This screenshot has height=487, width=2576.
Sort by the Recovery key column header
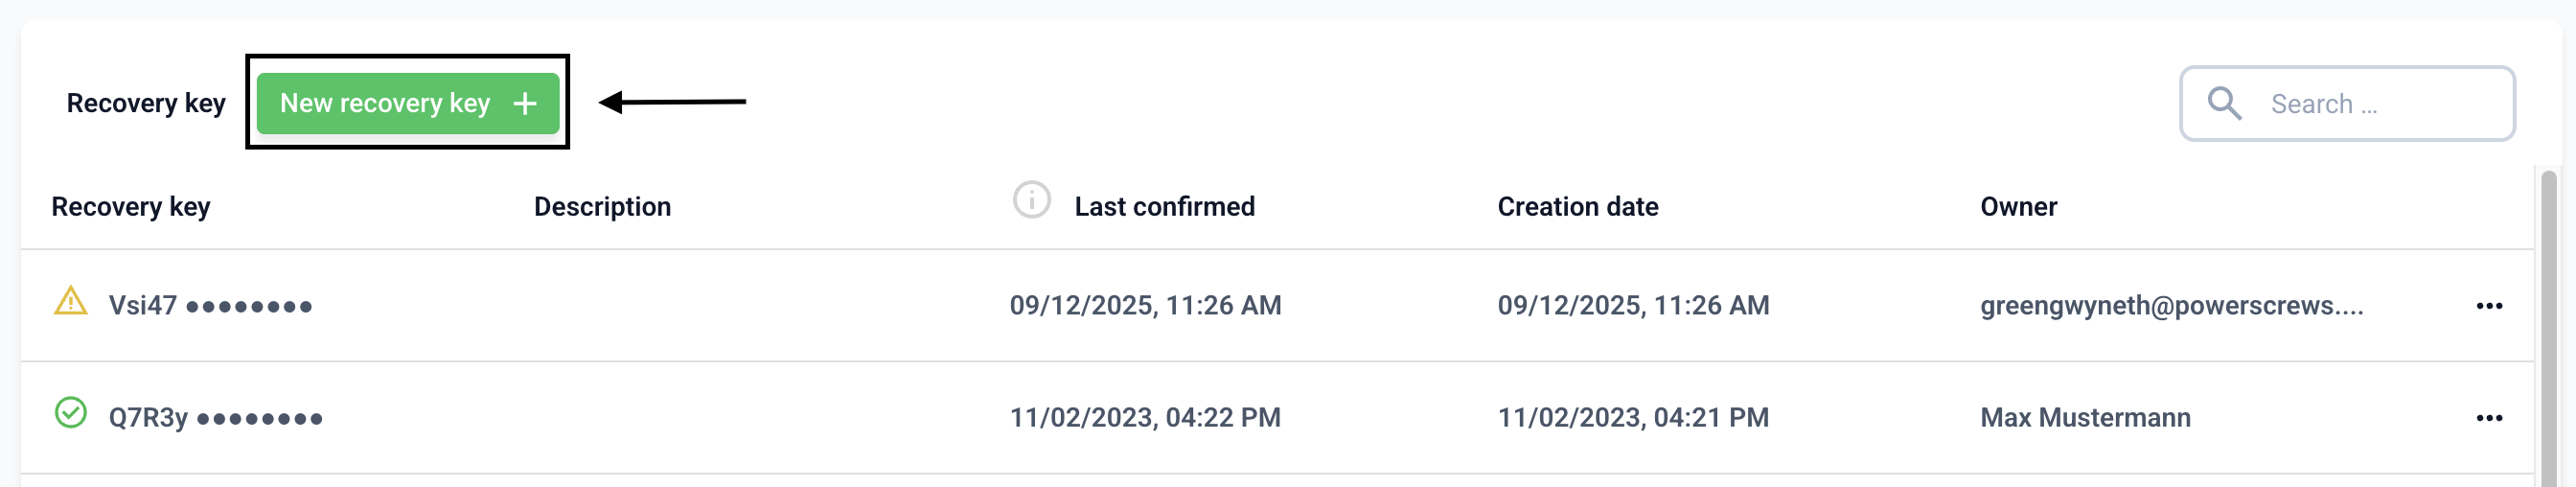tap(131, 207)
